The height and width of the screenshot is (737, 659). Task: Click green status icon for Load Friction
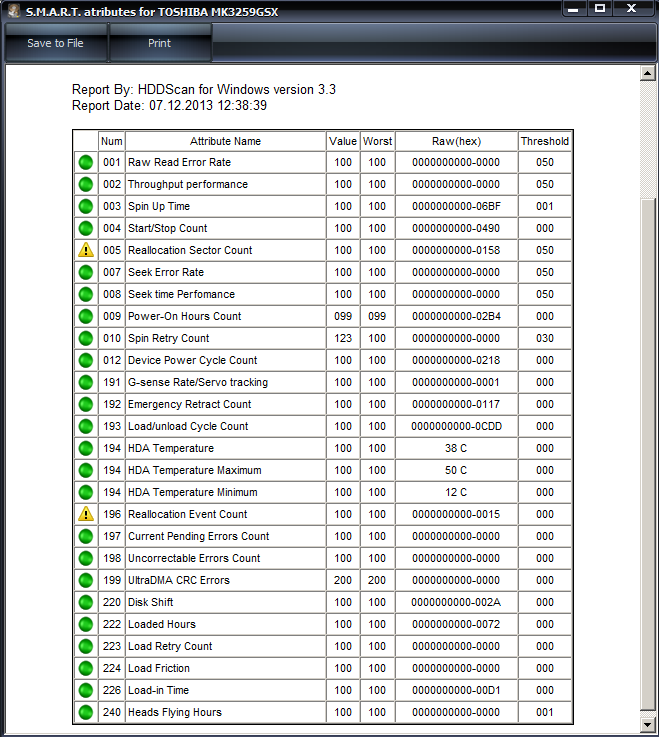pos(86,668)
